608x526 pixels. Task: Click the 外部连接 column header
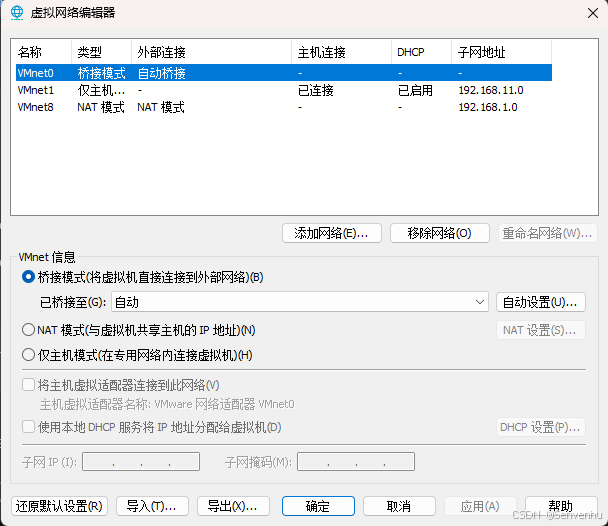(x=211, y=52)
